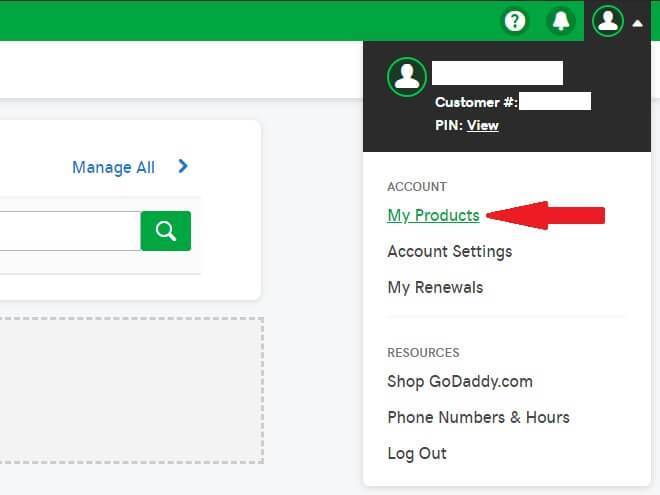The image size is (660, 495).
Task: Click the account avatar in top bar
Action: coord(608,21)
